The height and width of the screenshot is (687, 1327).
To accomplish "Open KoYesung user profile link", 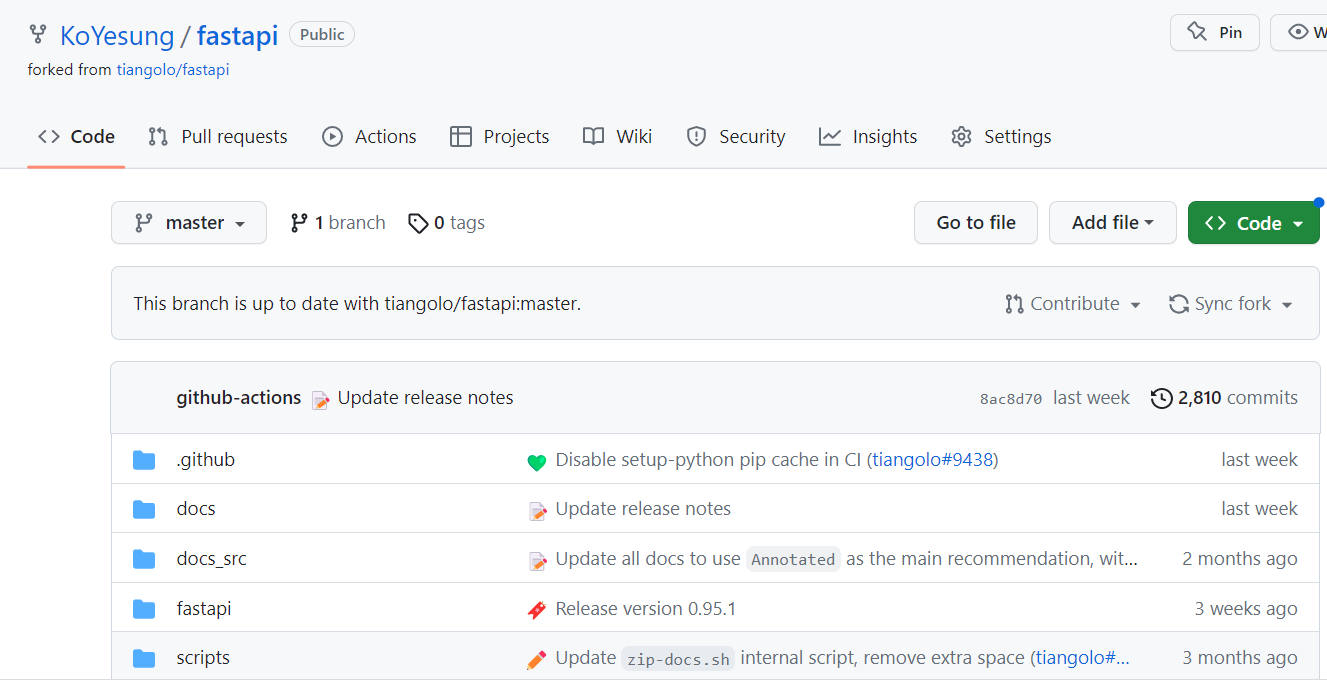I will click(117, 36).
